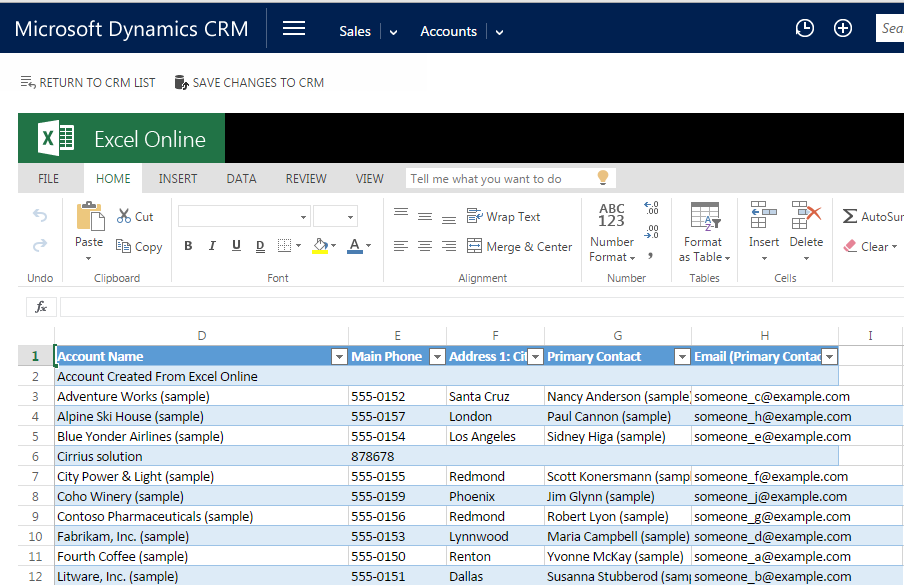The height and width of the screenshot is (585, 904).
Task: Open the borders dropdown arrow
Action: (299, 246)
